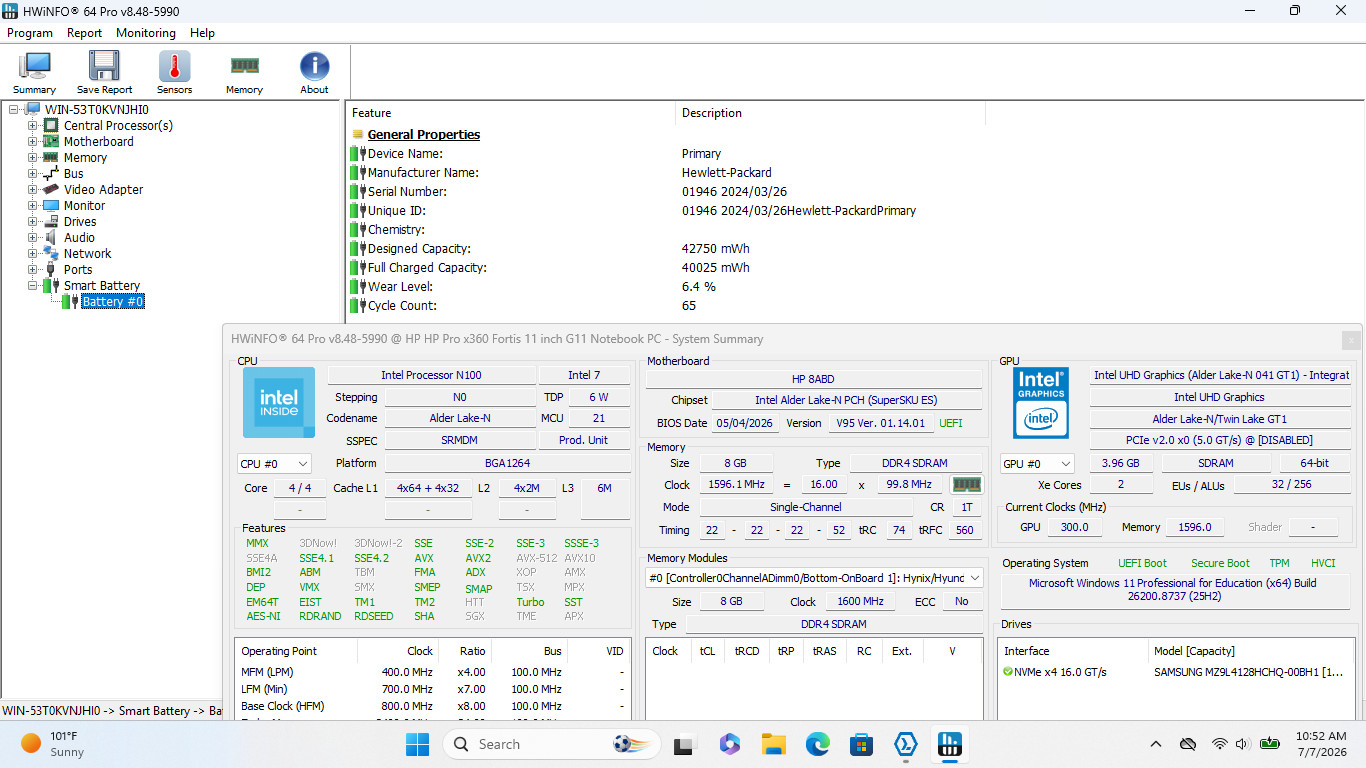Click the volume tray icon
This screenshot has width=1366, height=768.
pyautogui.click(x=1243, y=744)
